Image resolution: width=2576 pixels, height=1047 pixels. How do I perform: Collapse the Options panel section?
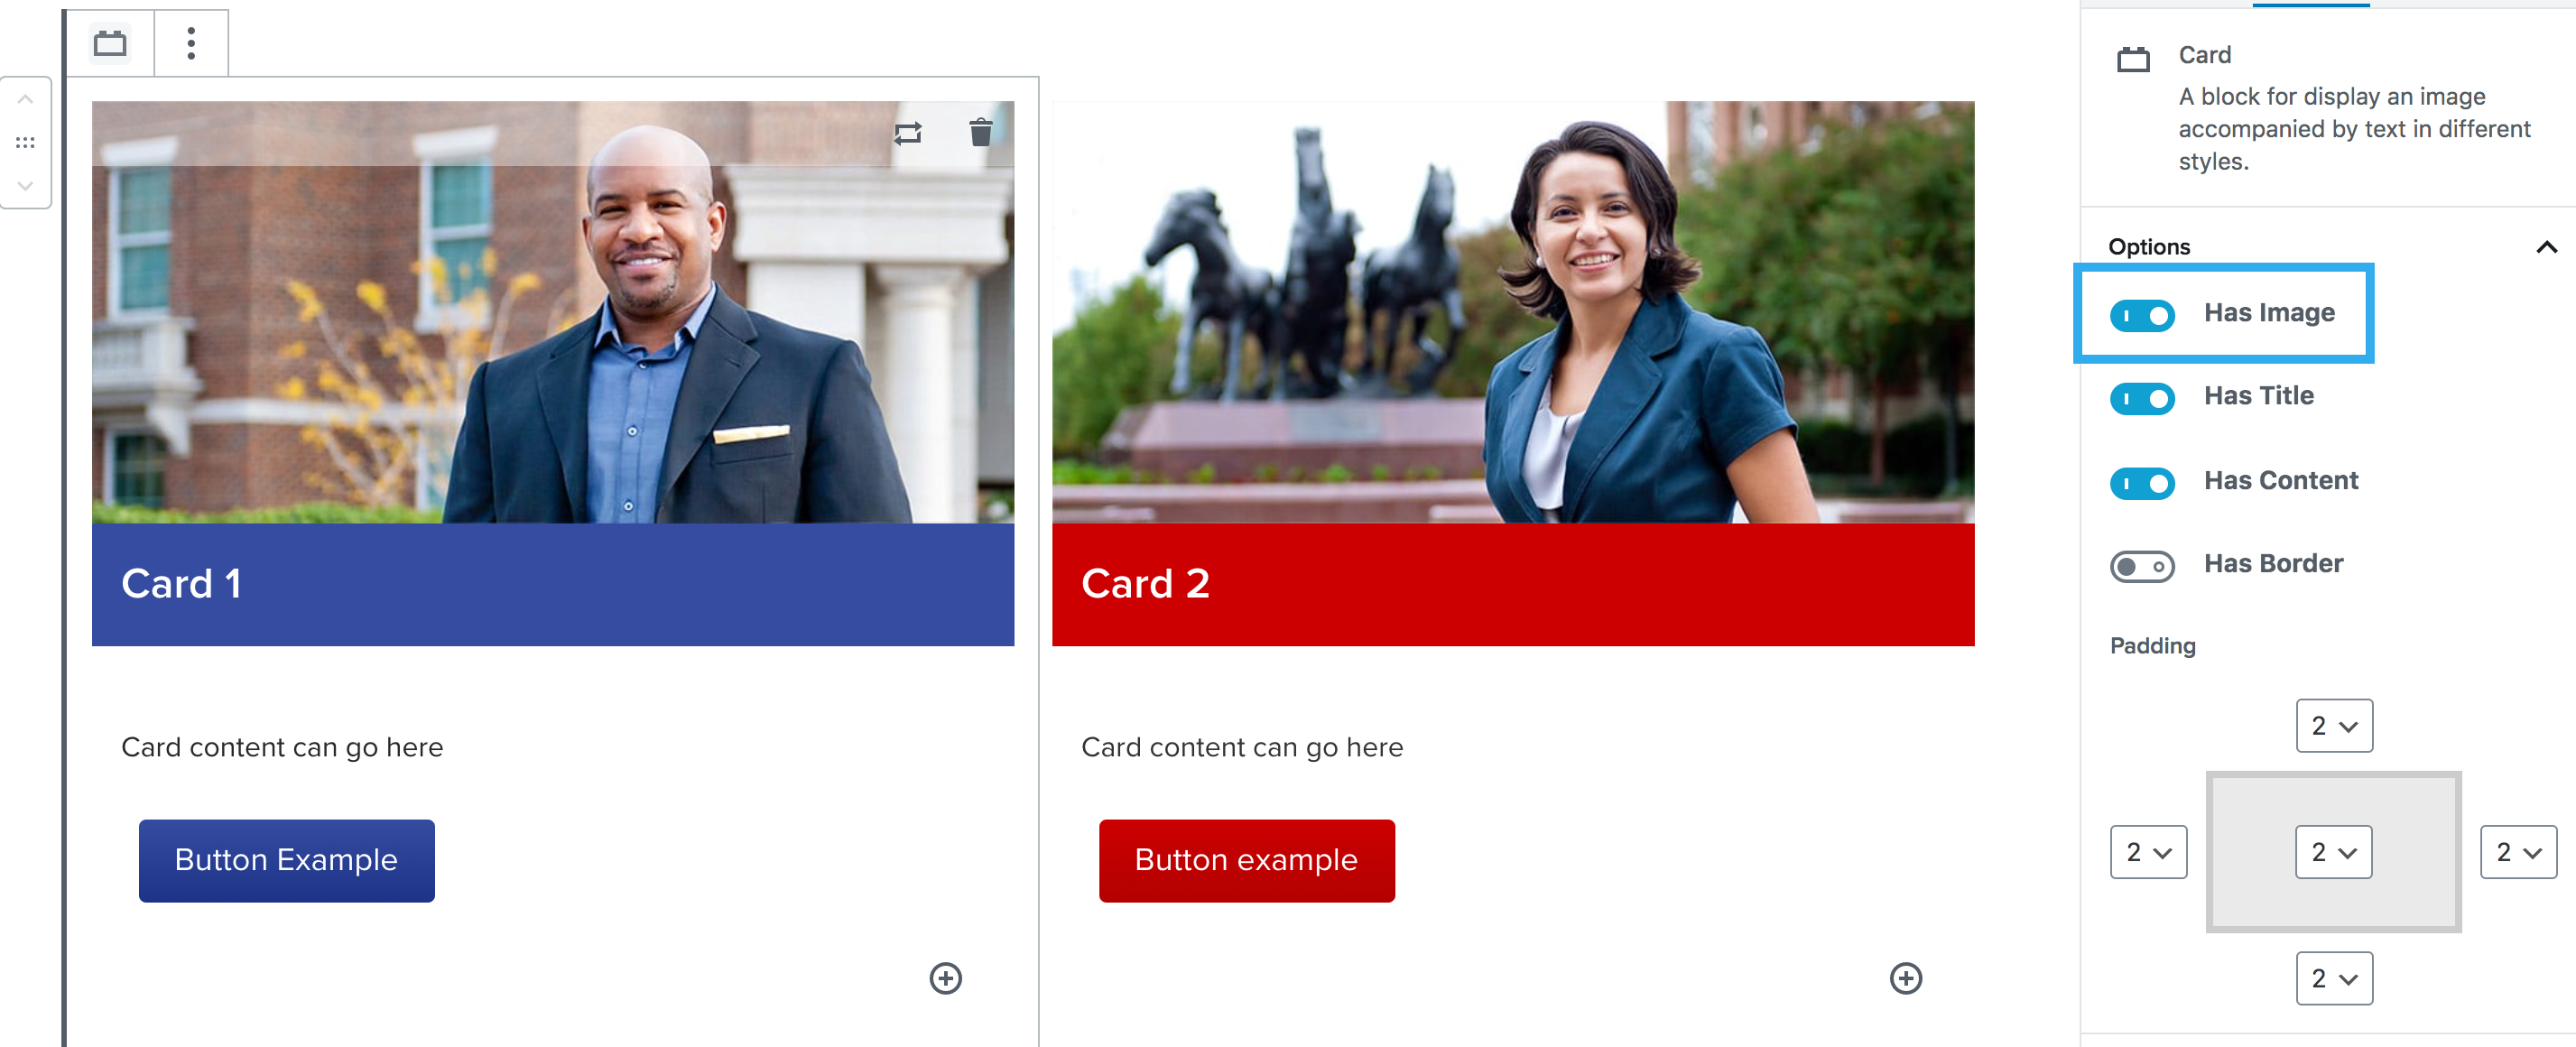(x=2546, y=247)
